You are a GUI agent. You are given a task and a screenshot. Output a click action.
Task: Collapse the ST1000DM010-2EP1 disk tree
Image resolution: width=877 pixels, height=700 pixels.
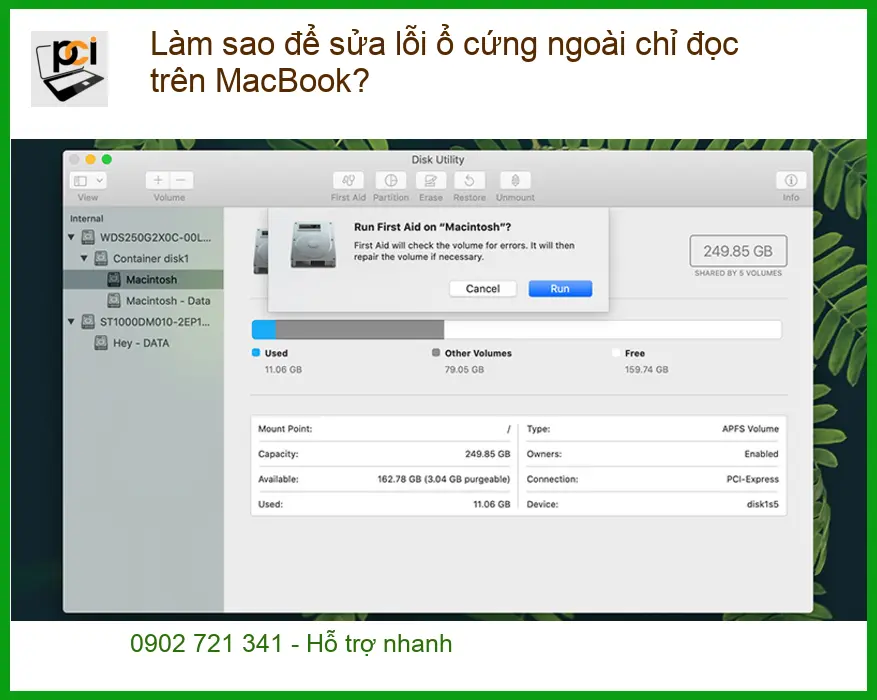point(71,321)
